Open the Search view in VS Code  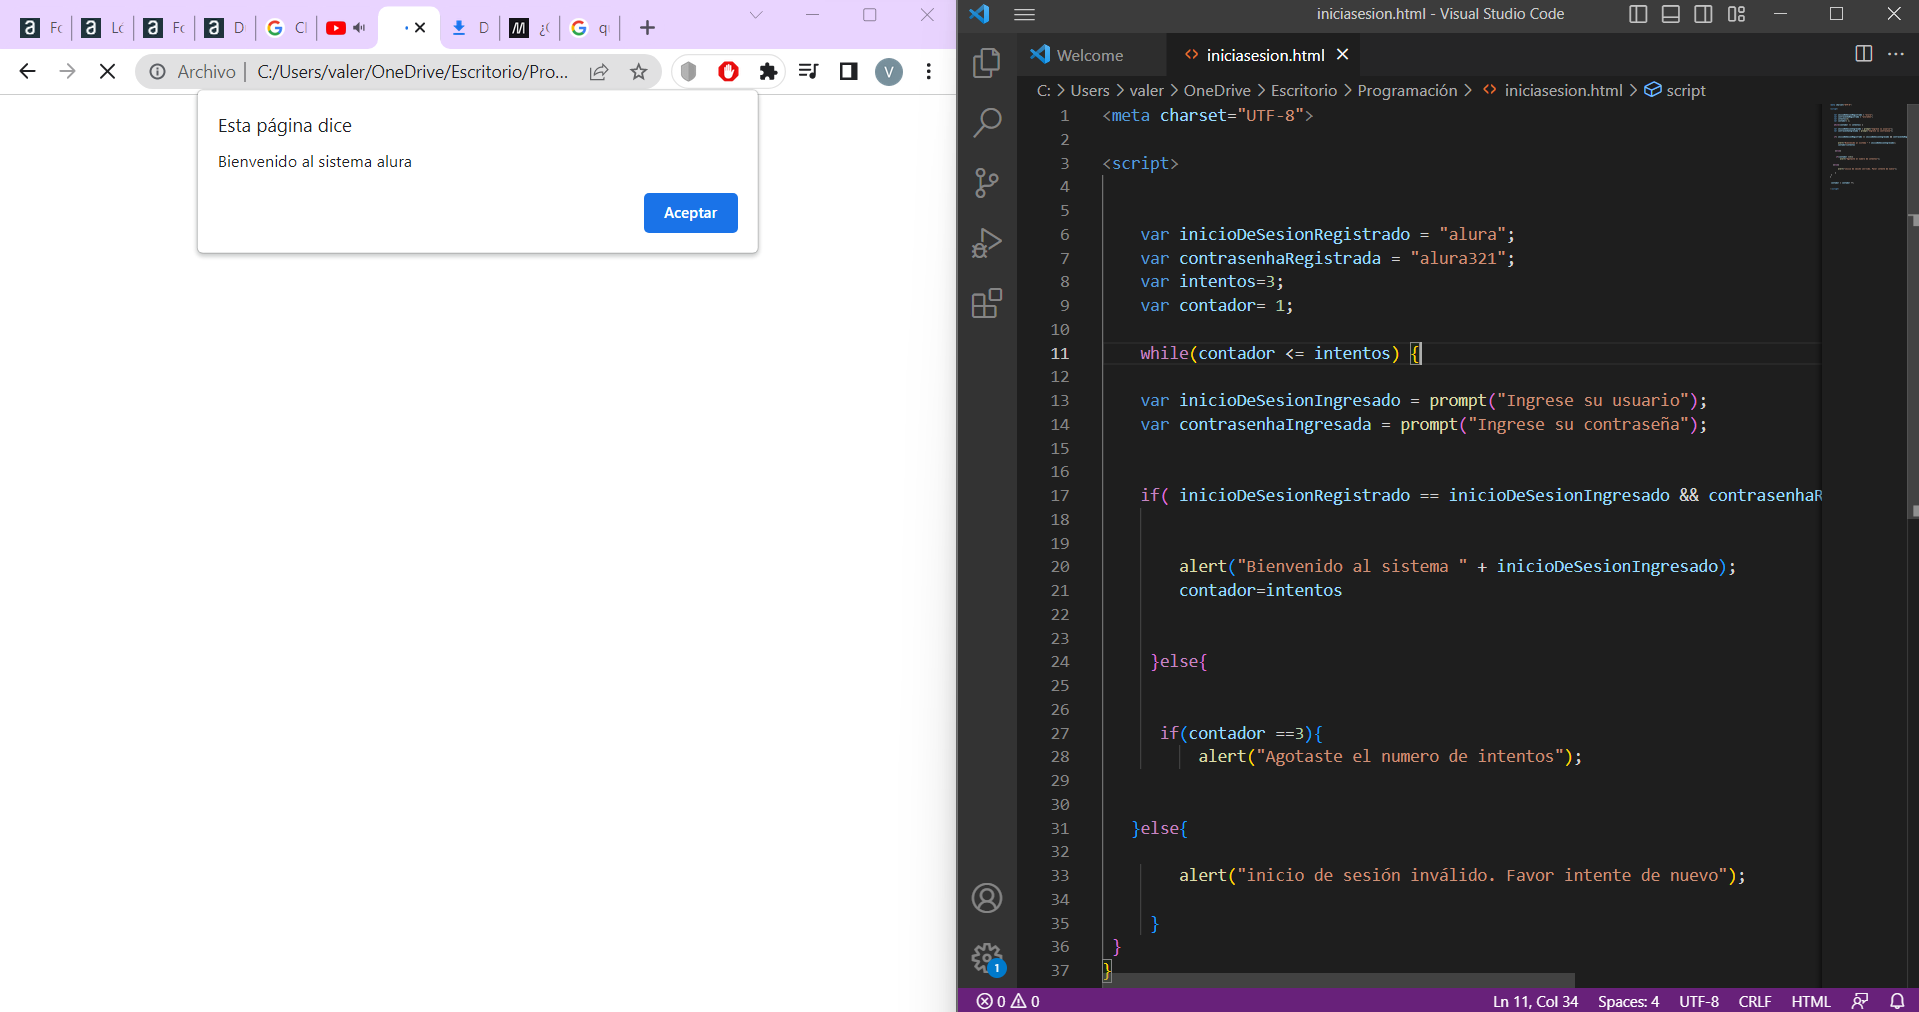pyautogui.click(x=987, y=123)
